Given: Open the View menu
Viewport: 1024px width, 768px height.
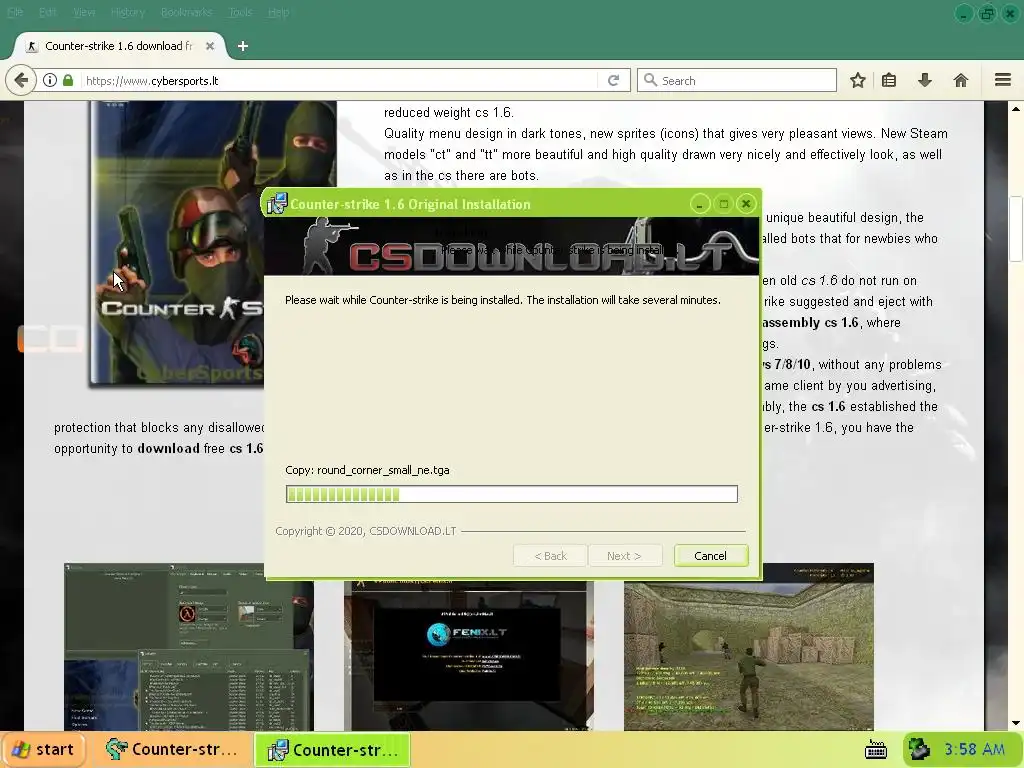Looking at the screenshot, I should (x=84, y=12).
